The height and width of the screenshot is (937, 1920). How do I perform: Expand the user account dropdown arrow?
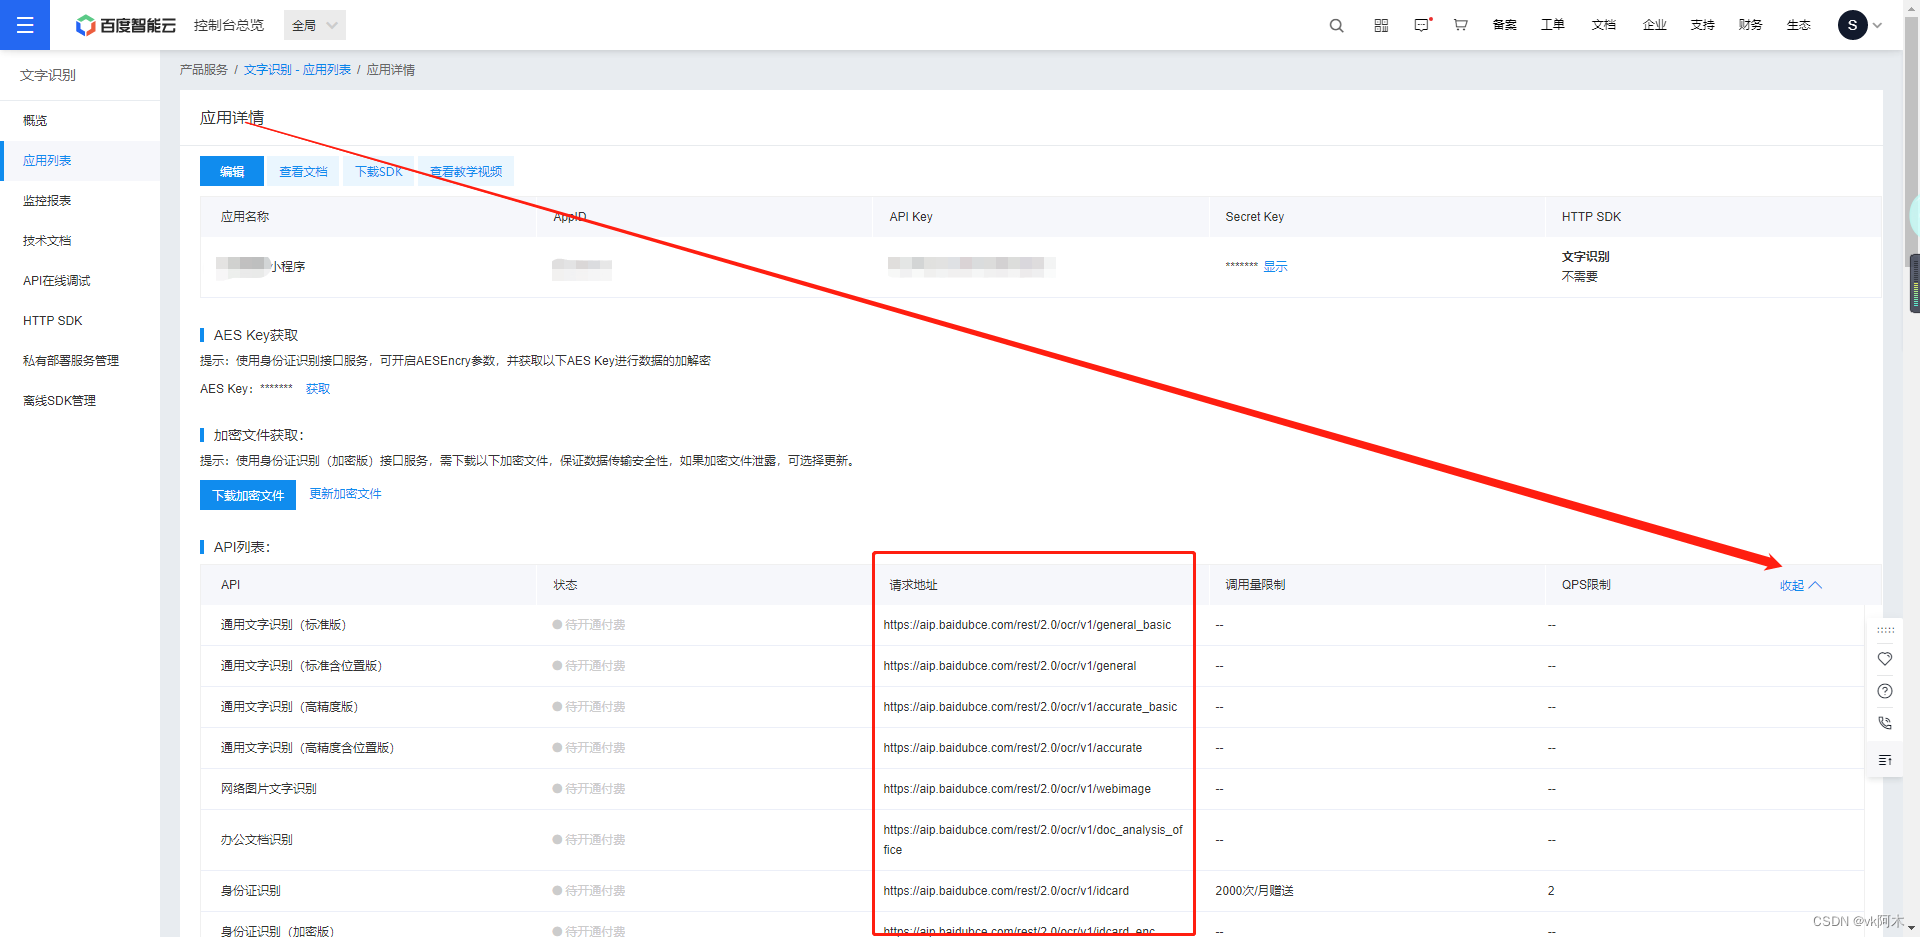[x=1877, y=26]
